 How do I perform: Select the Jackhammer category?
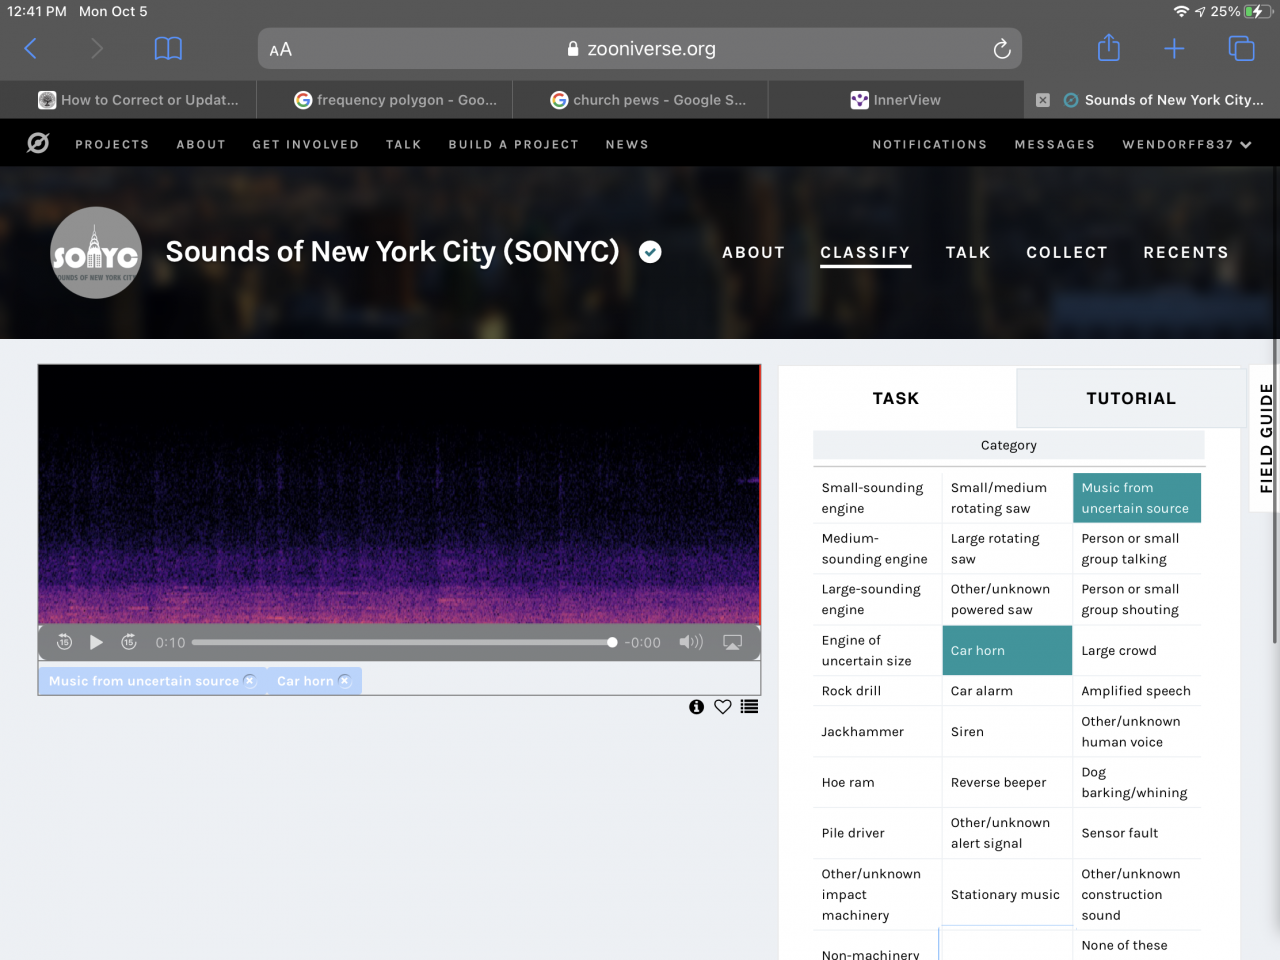click(x=877, y=732)
